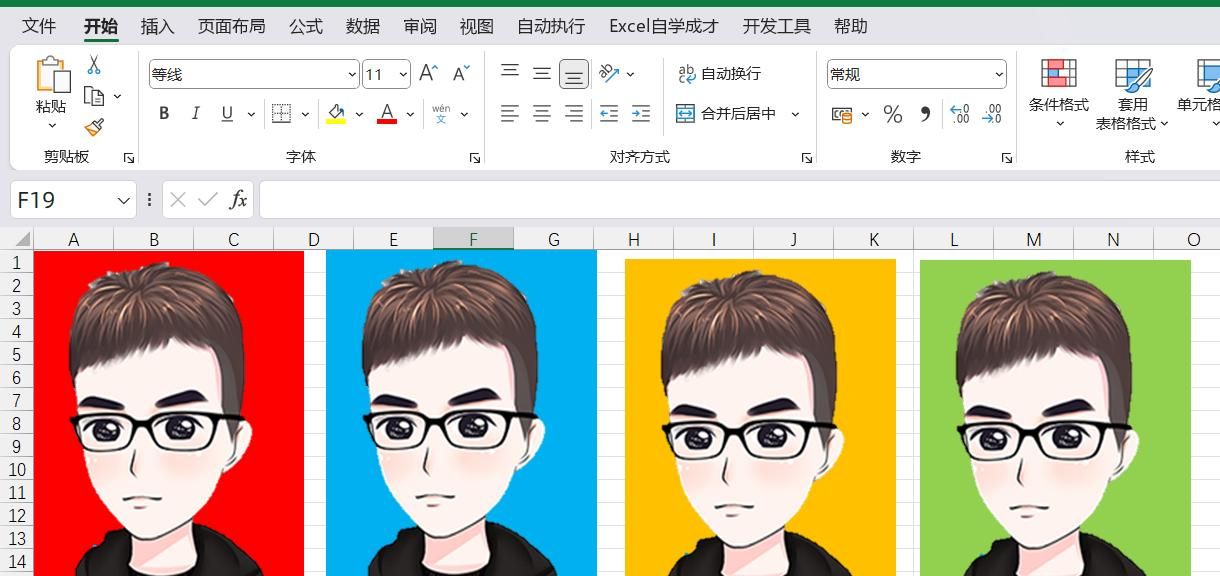
Task: Click the formula bar input
Action: (739, 200)
